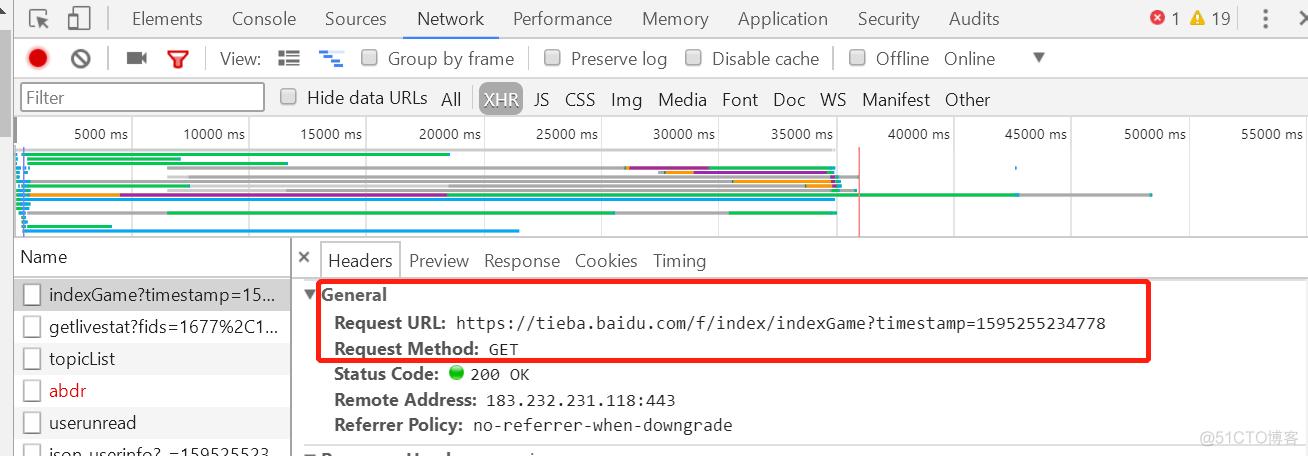
Task: Check Disable cache option
Action: point(693,58)
